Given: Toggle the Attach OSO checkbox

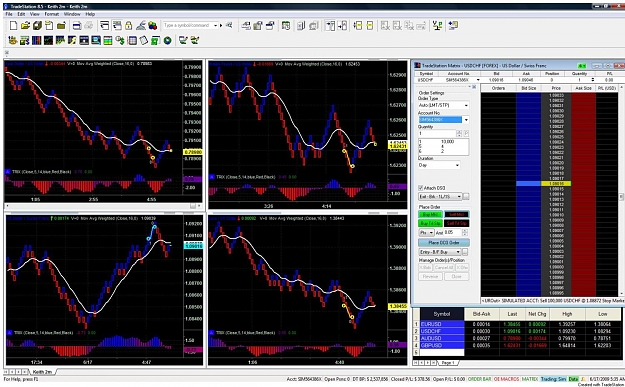Looking at the screenshot, I should point(421,188).
